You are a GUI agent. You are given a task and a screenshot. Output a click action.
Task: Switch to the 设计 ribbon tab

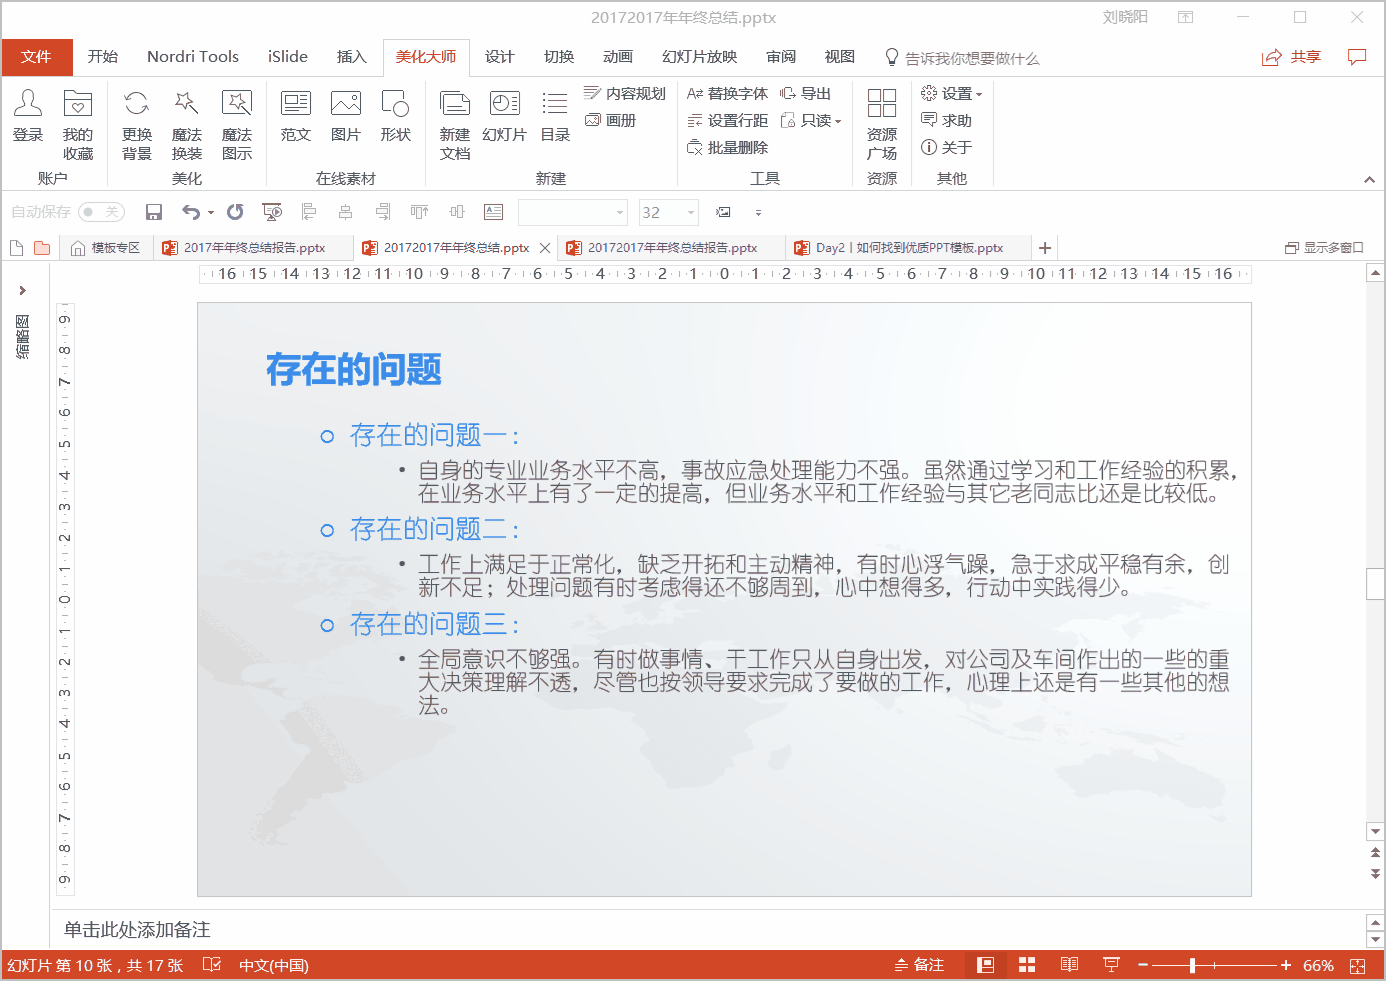pyautogui.click(x=500, y=57)
